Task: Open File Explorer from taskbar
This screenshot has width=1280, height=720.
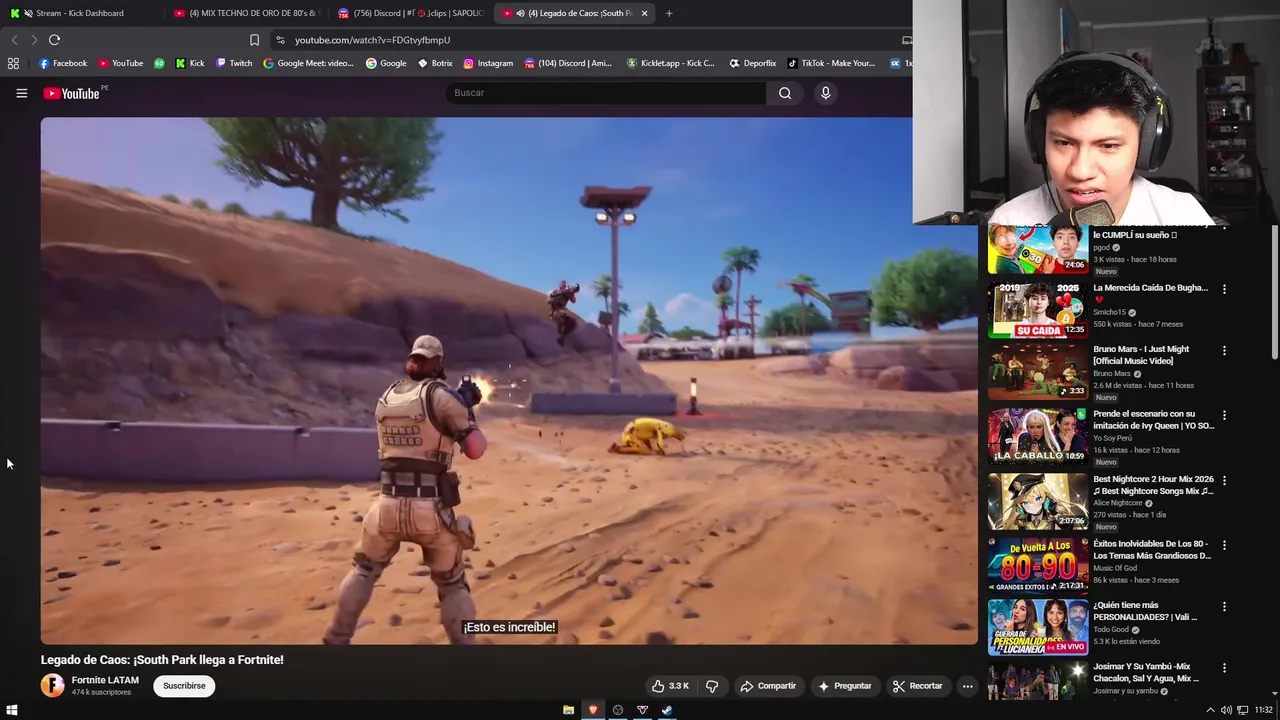Action: coord(568,710)
